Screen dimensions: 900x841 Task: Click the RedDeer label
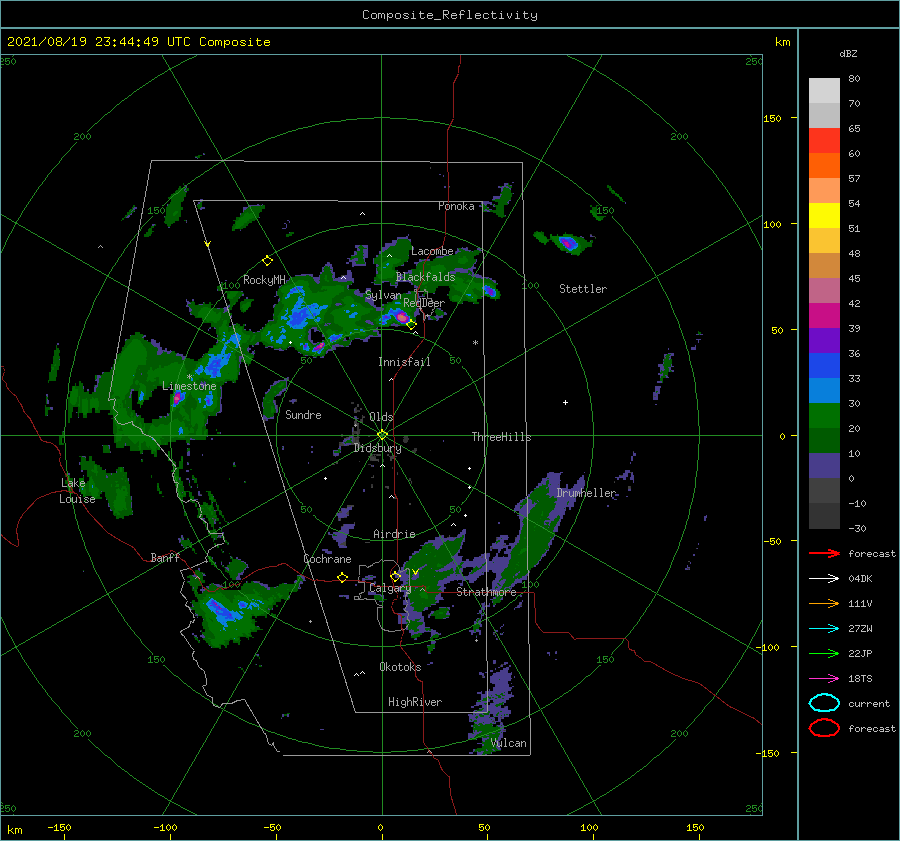[x=424, y=303]
